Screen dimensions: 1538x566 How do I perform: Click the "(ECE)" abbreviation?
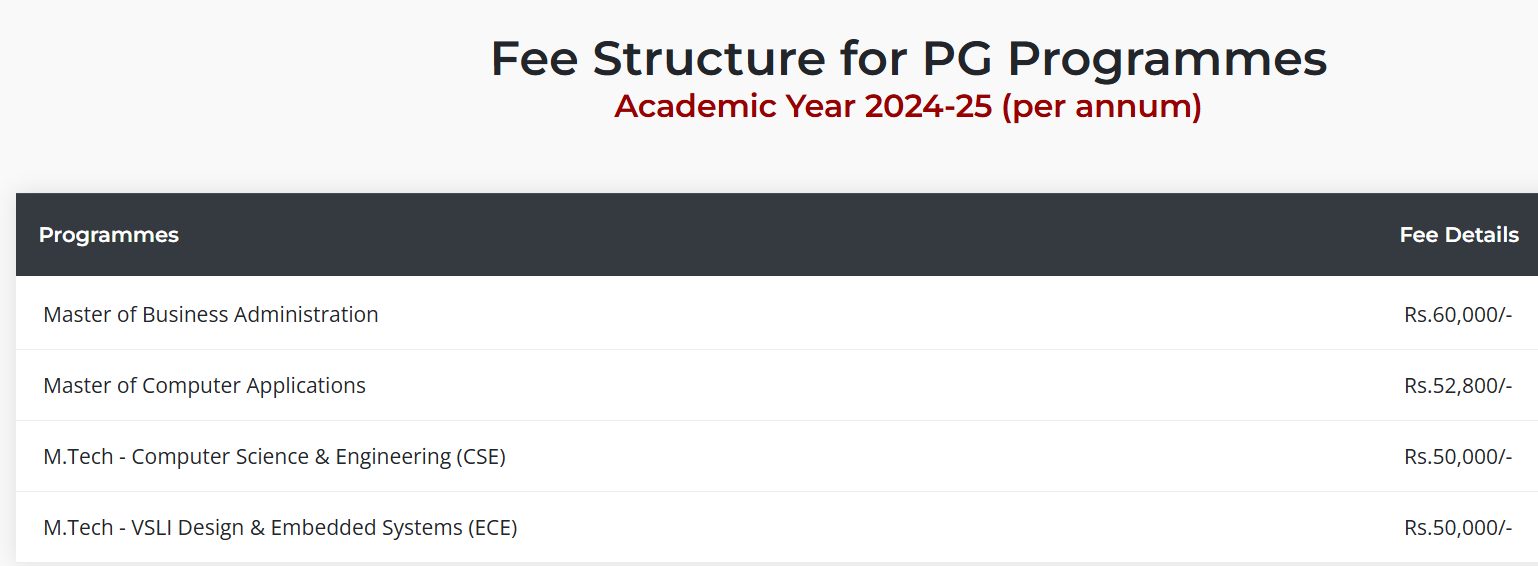pos(492,528)
